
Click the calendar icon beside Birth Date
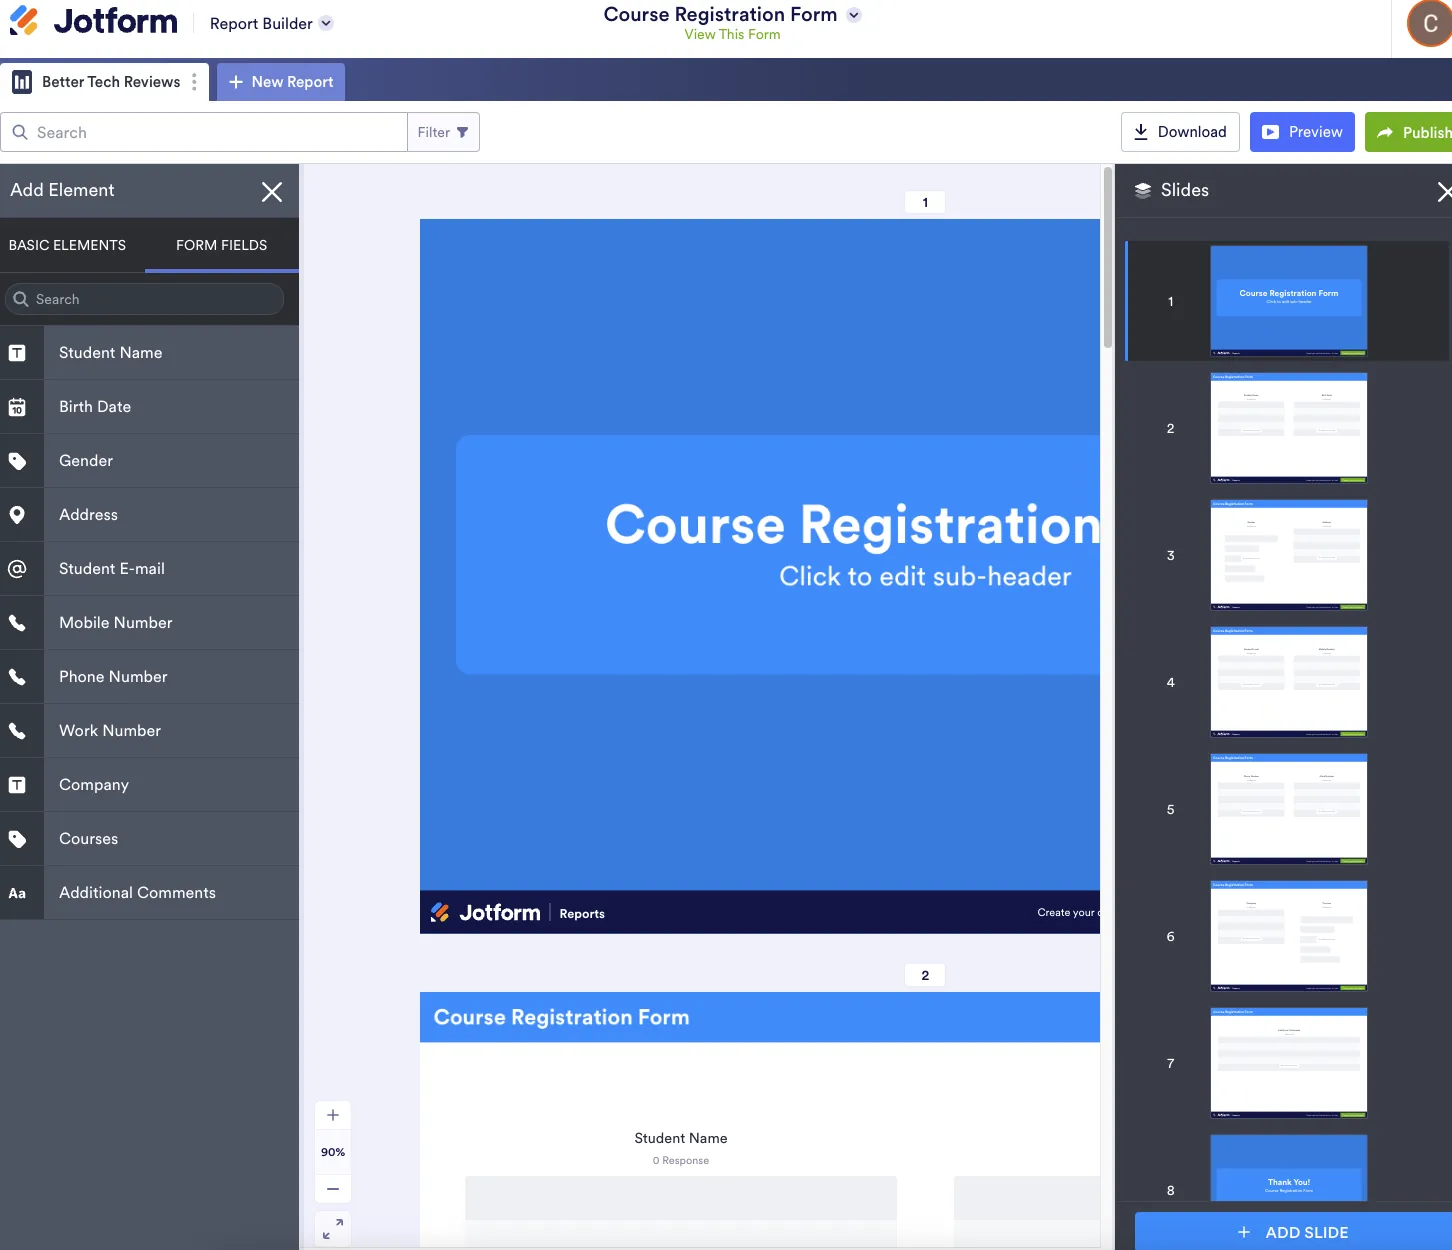(x=17, y=407)
